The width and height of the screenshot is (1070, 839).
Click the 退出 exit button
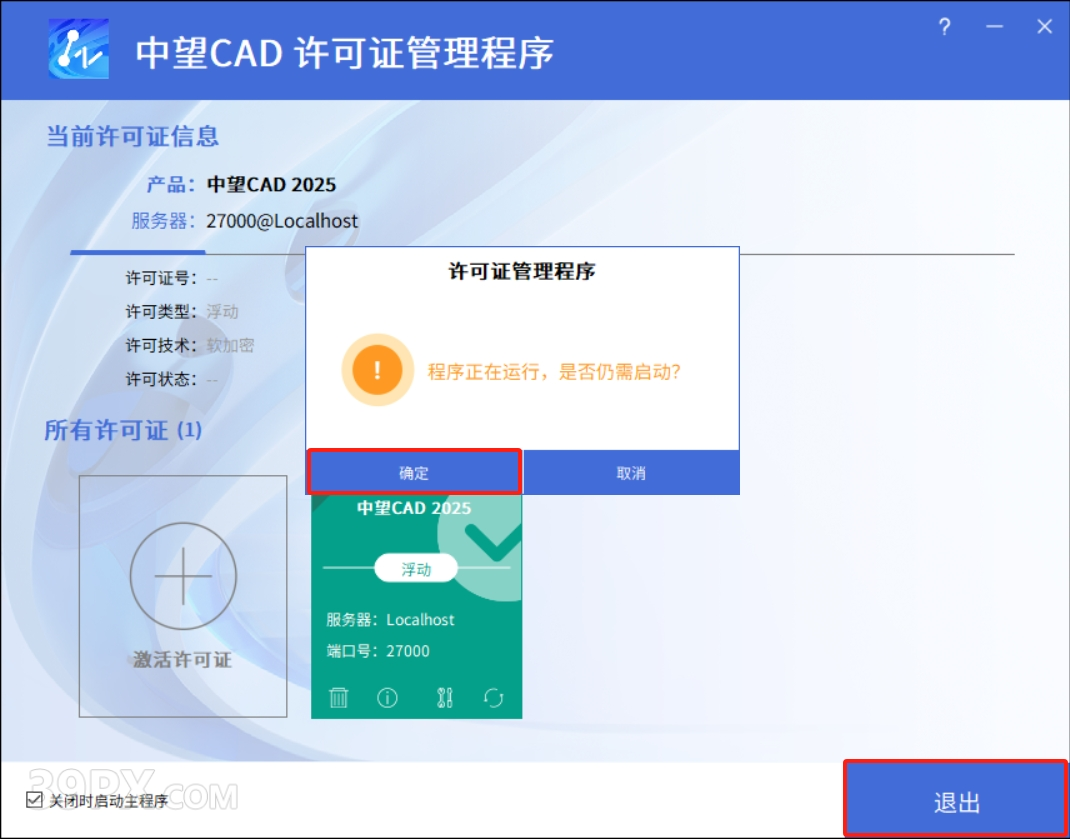coord(956,798)
